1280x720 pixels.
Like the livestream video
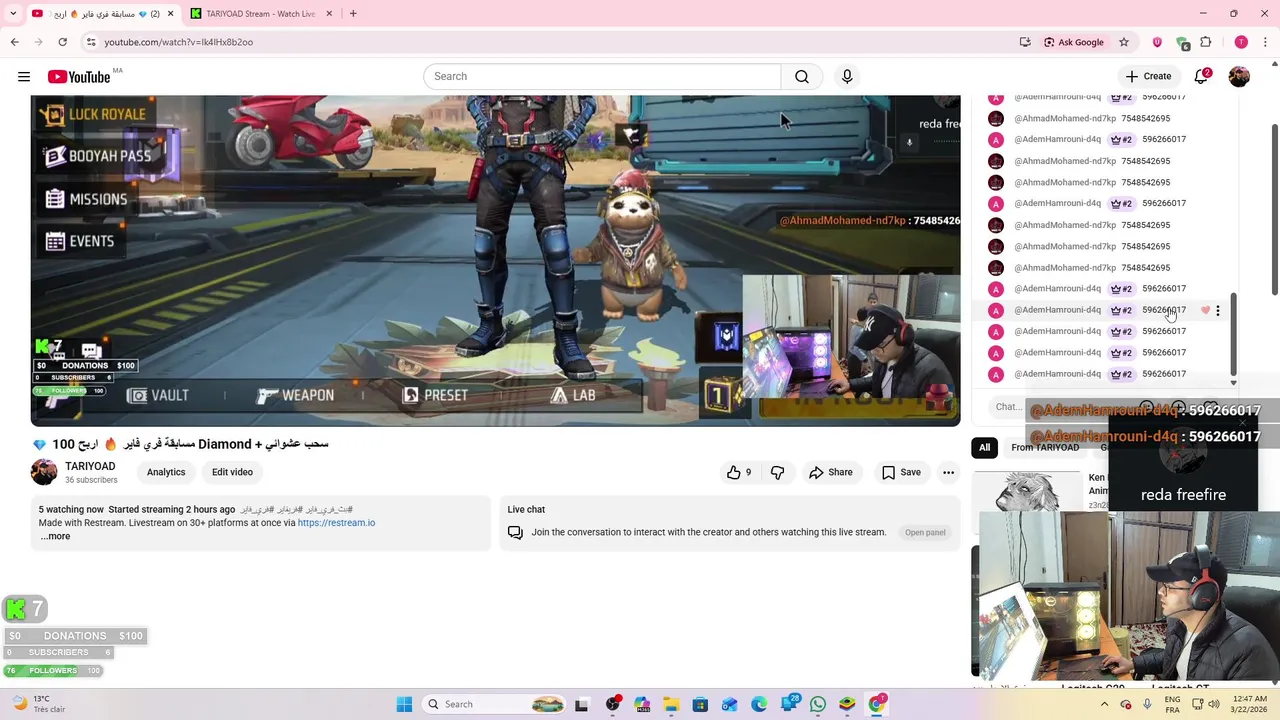pyautogui.click(x=739, y=472)
